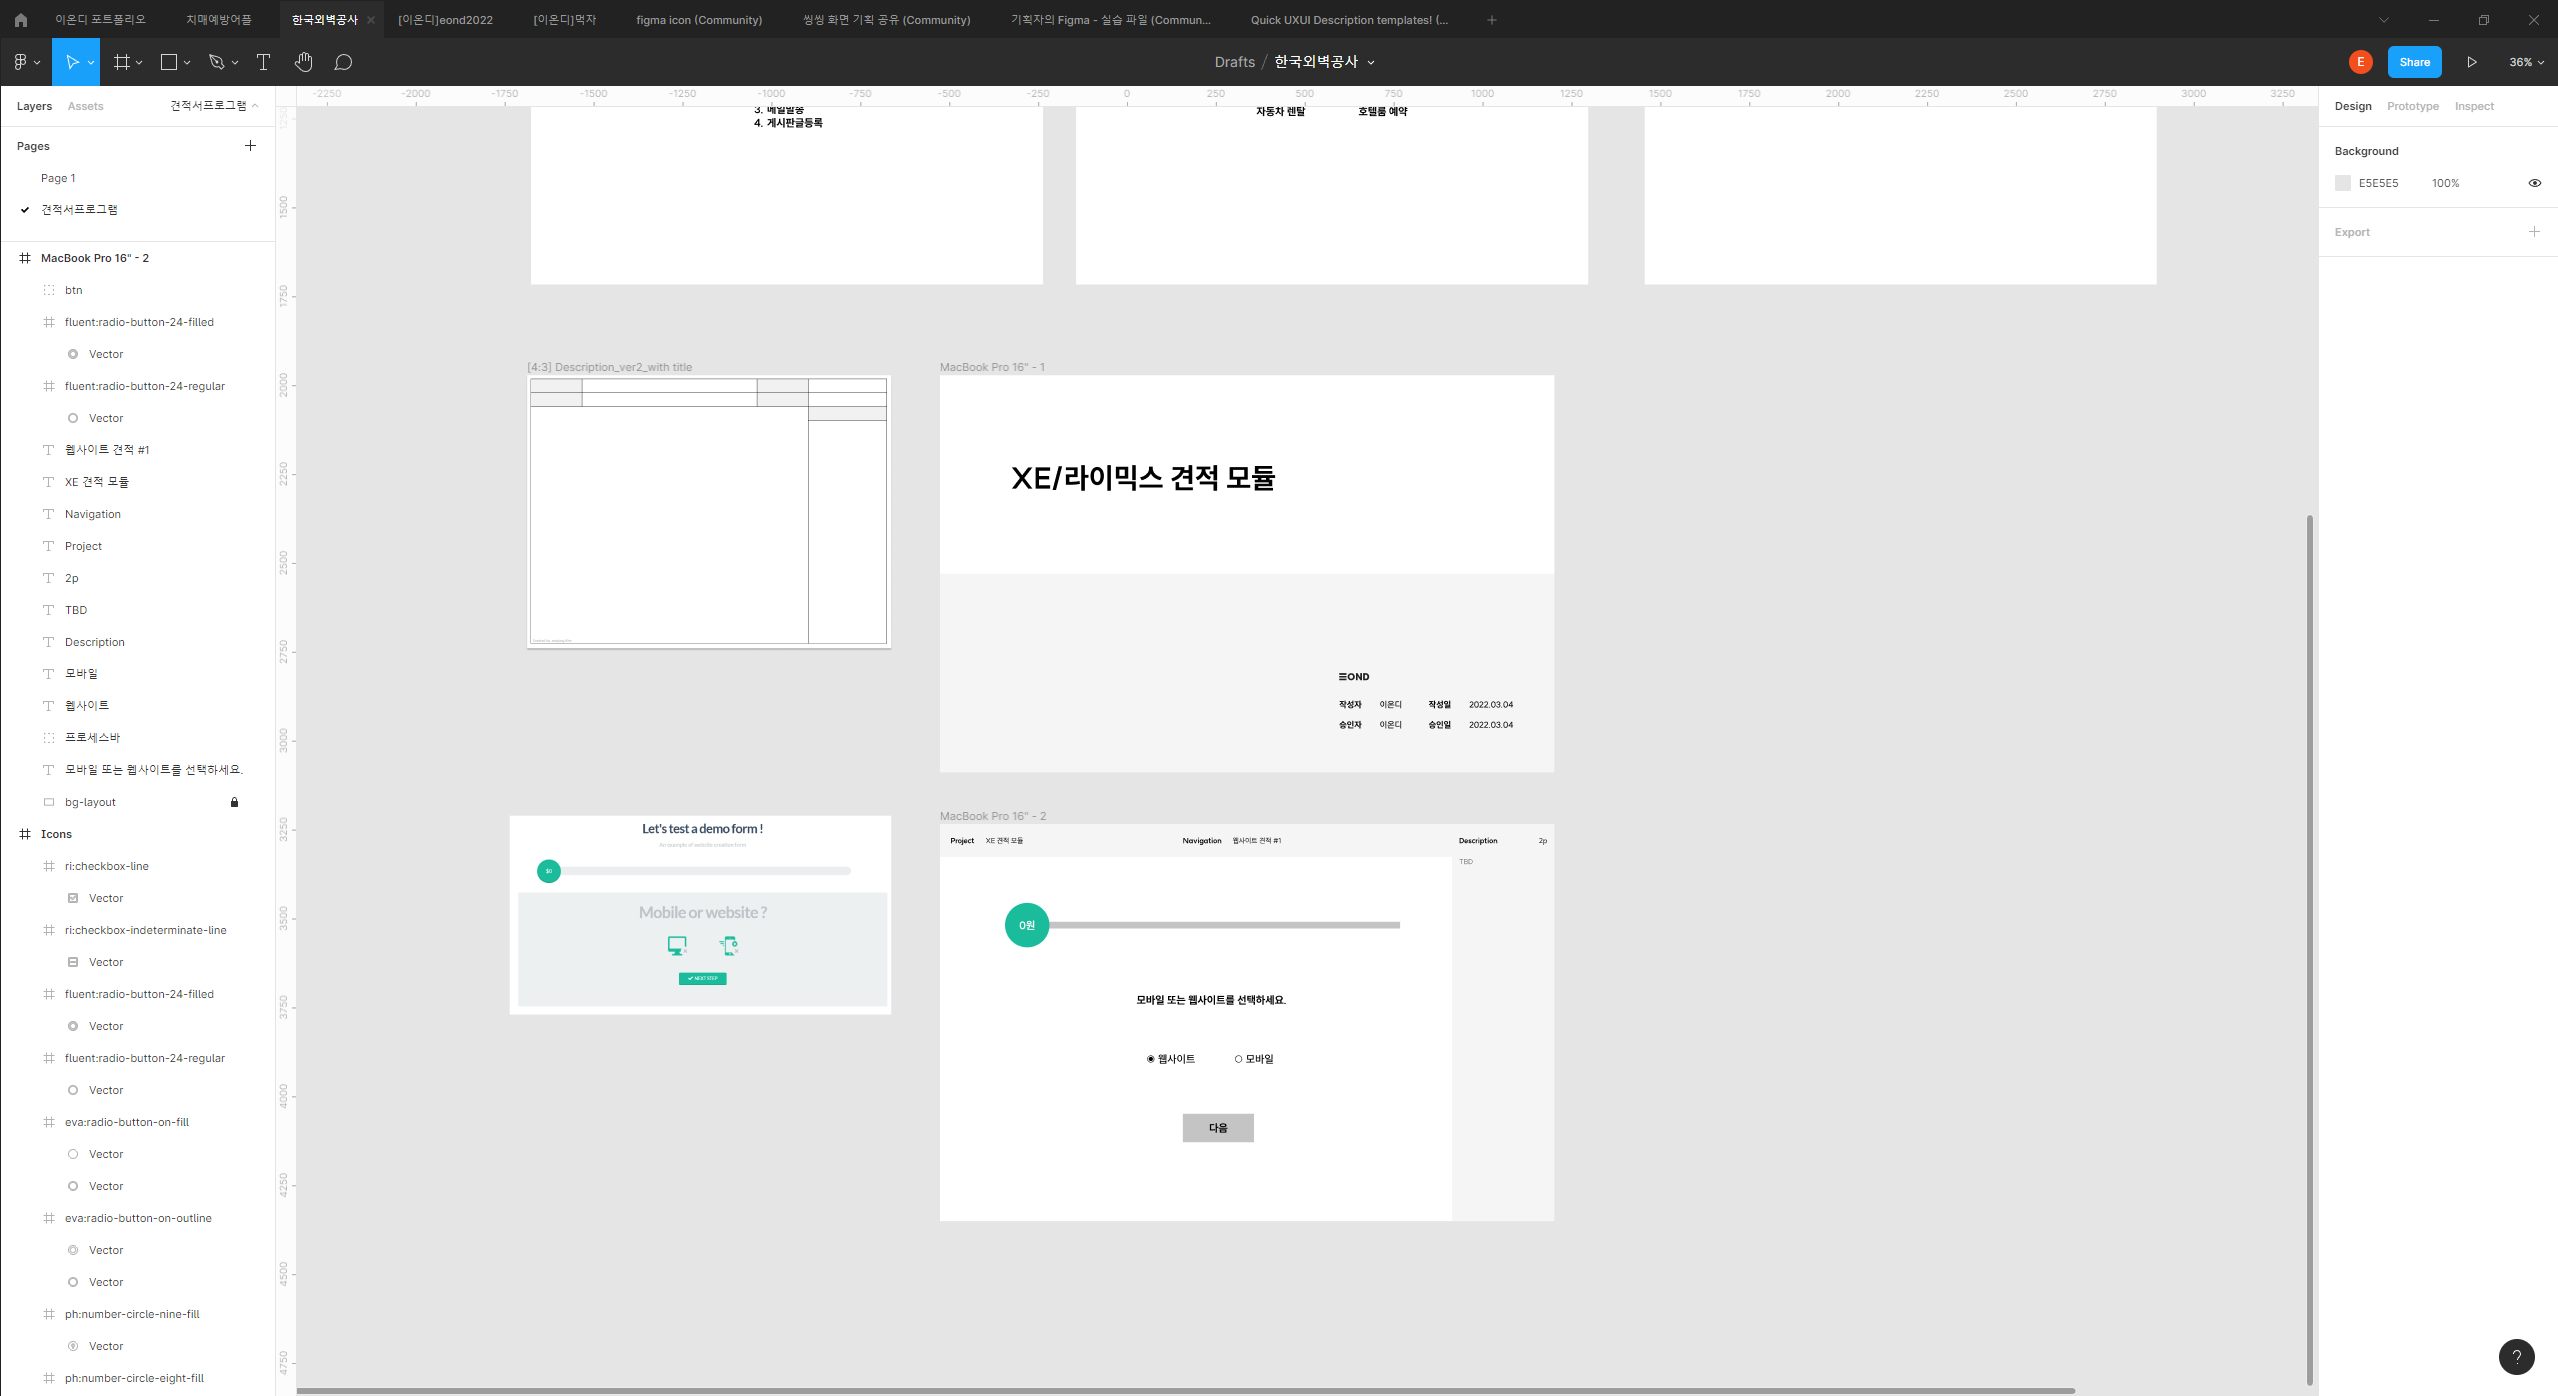Select the Comment tool

click(343, 62)
